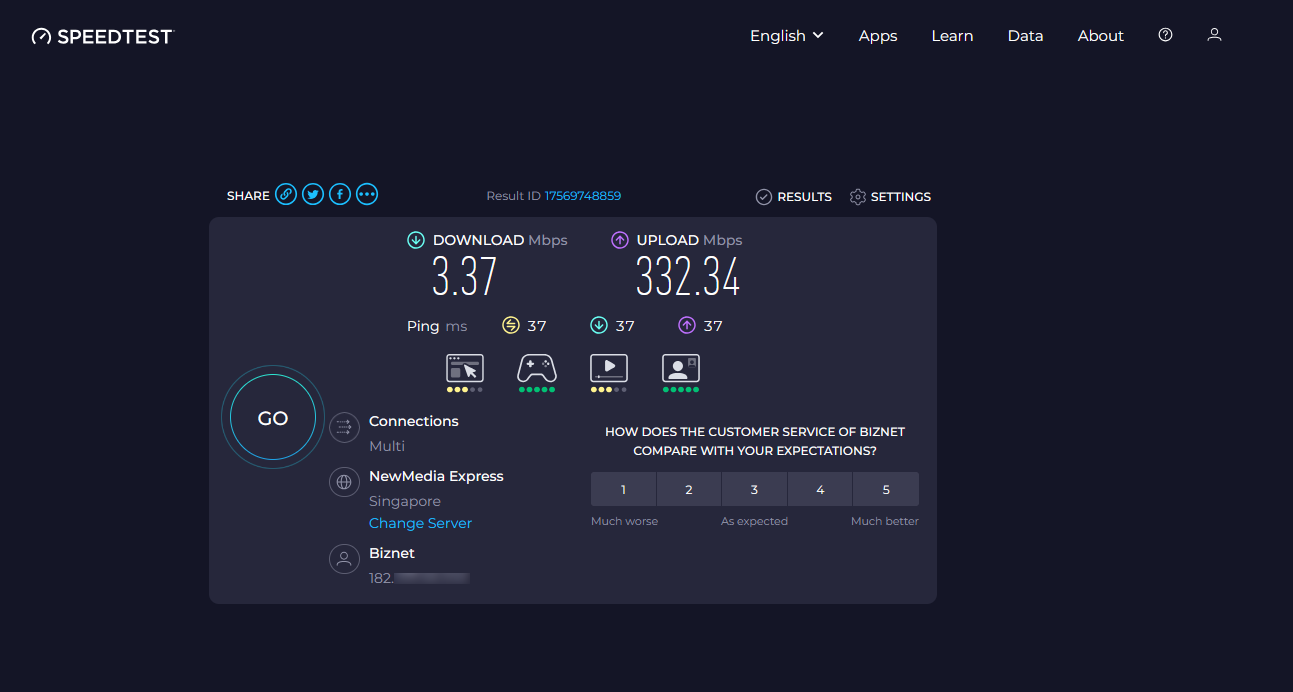1293x692 pixels.
Task: Open the Apps menu
Action: [878, 36]
